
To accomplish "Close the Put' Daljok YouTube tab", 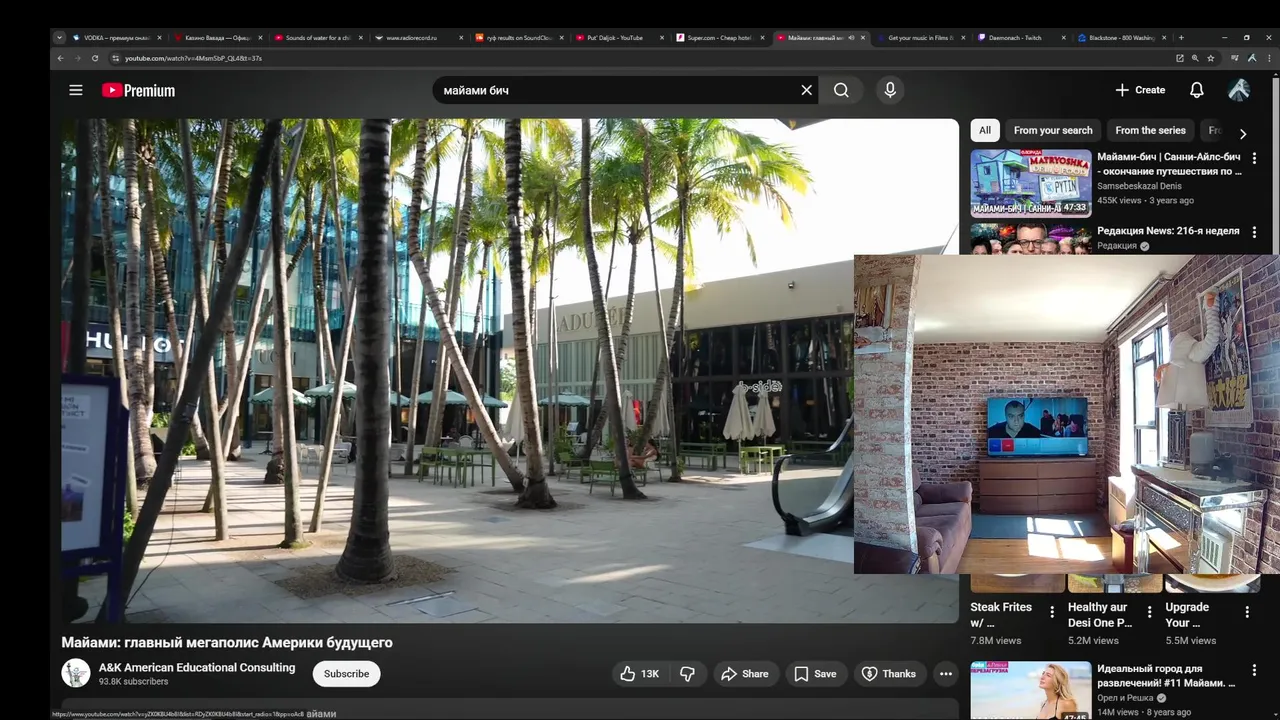I will [662, 38].
